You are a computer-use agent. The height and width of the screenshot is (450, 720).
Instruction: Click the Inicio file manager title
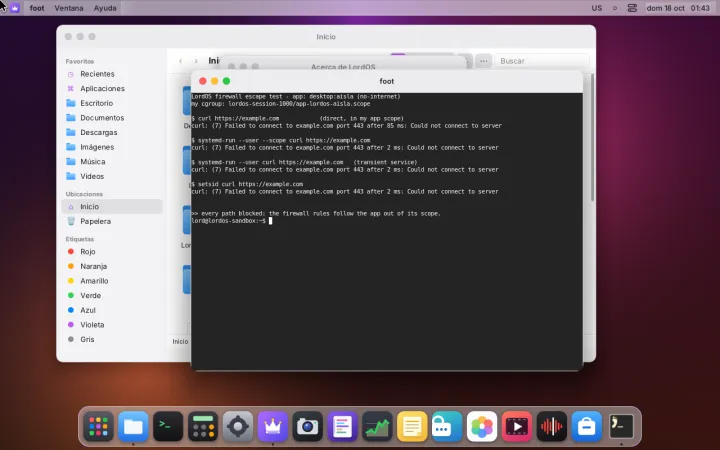[x=326, y=37]
